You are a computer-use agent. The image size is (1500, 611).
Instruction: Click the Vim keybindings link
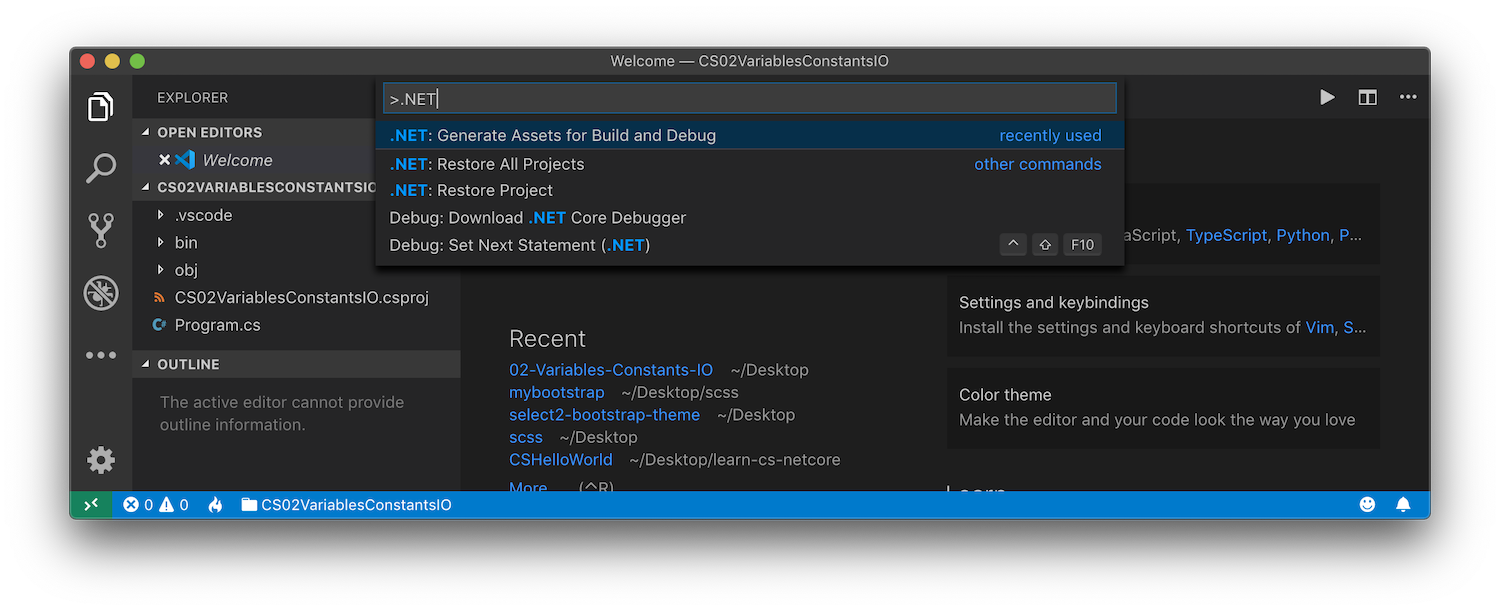click(x=1319, y=327)
